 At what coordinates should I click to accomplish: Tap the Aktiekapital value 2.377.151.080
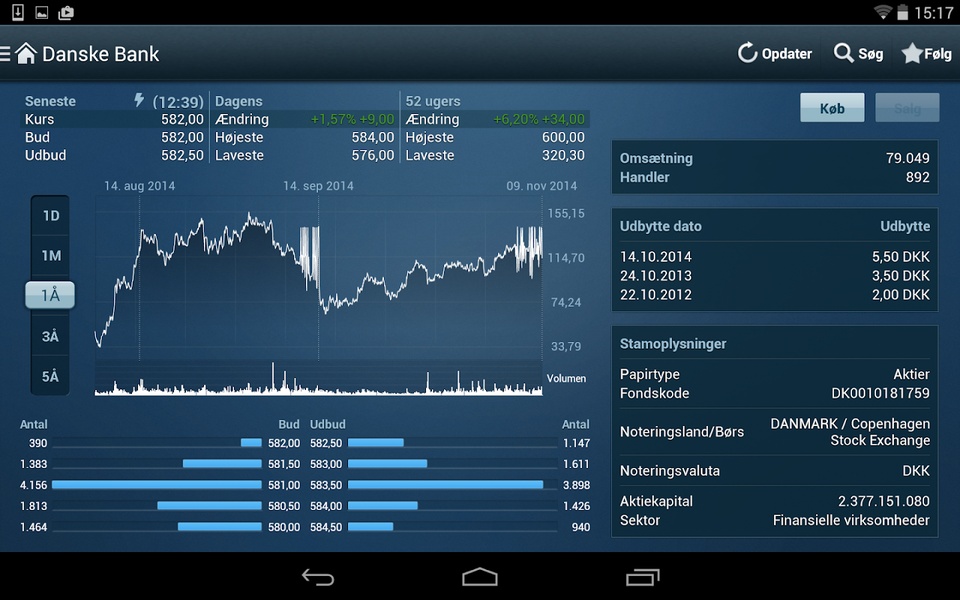[883, 501]
